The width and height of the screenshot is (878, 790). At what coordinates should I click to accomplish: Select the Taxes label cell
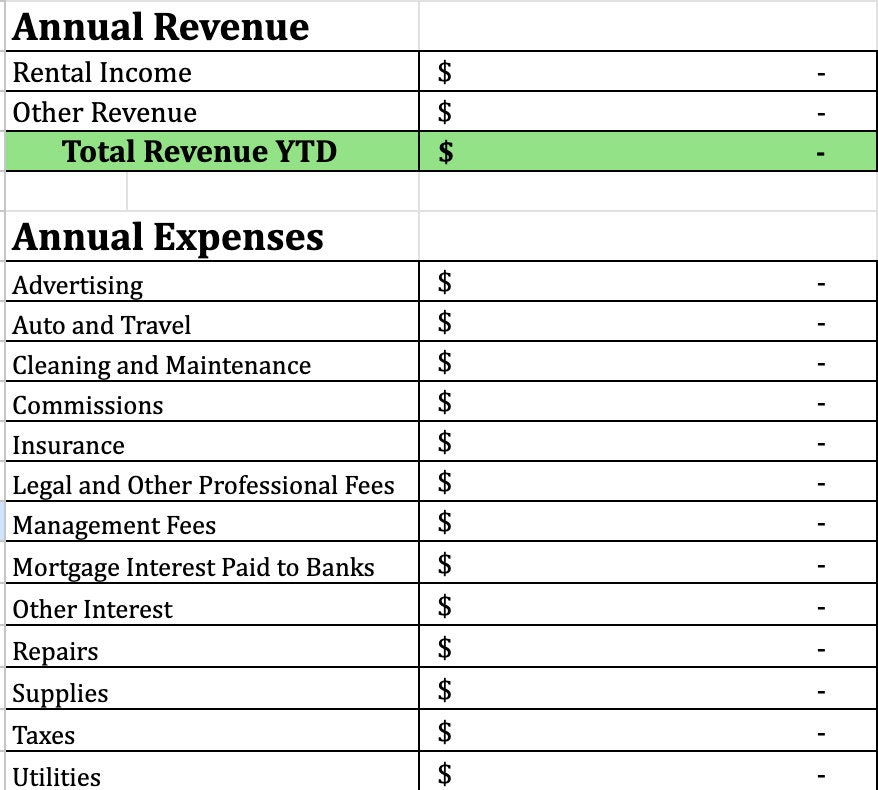pyautogui.click(x=44, y=735)
